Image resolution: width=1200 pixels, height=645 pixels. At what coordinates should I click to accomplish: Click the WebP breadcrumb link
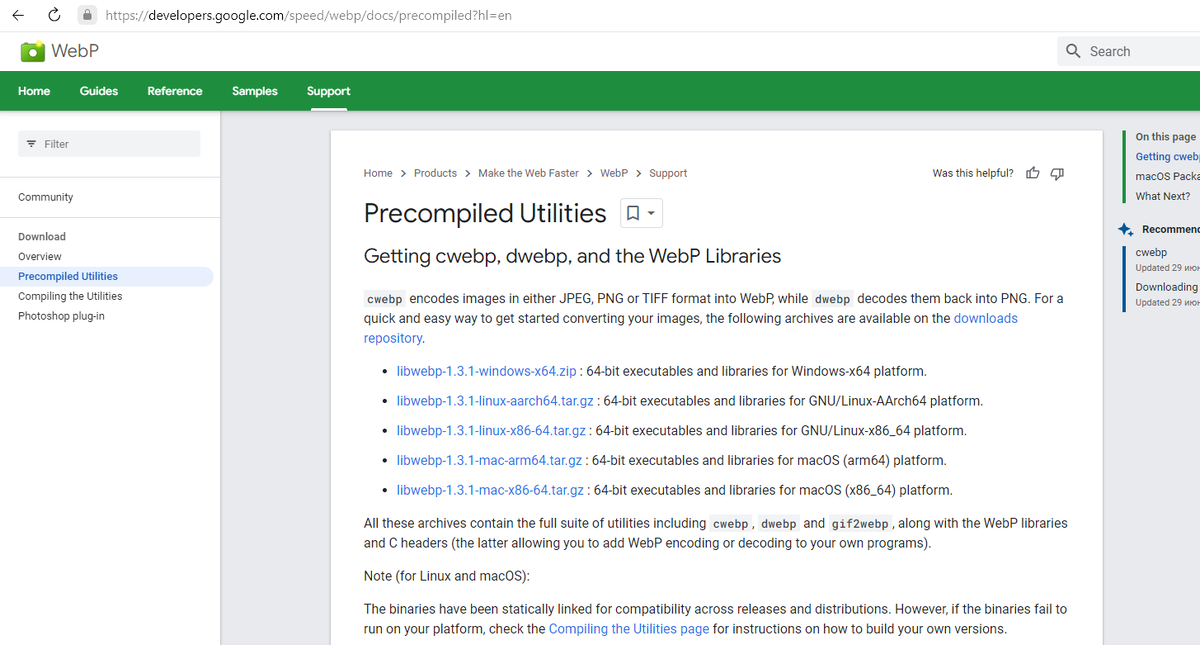[x=614, y=173]
